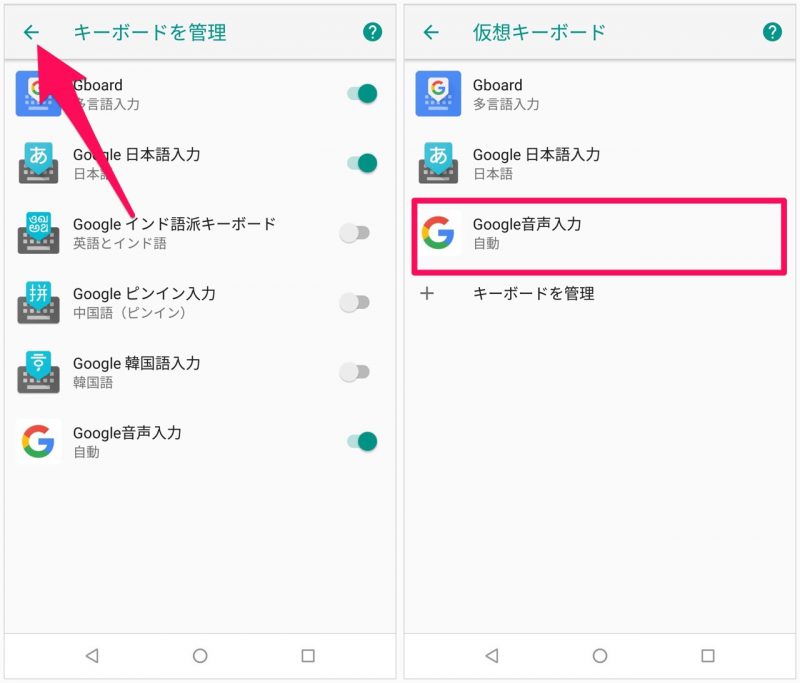Toggle Gboard keyboard switch off

click(362, 94)
